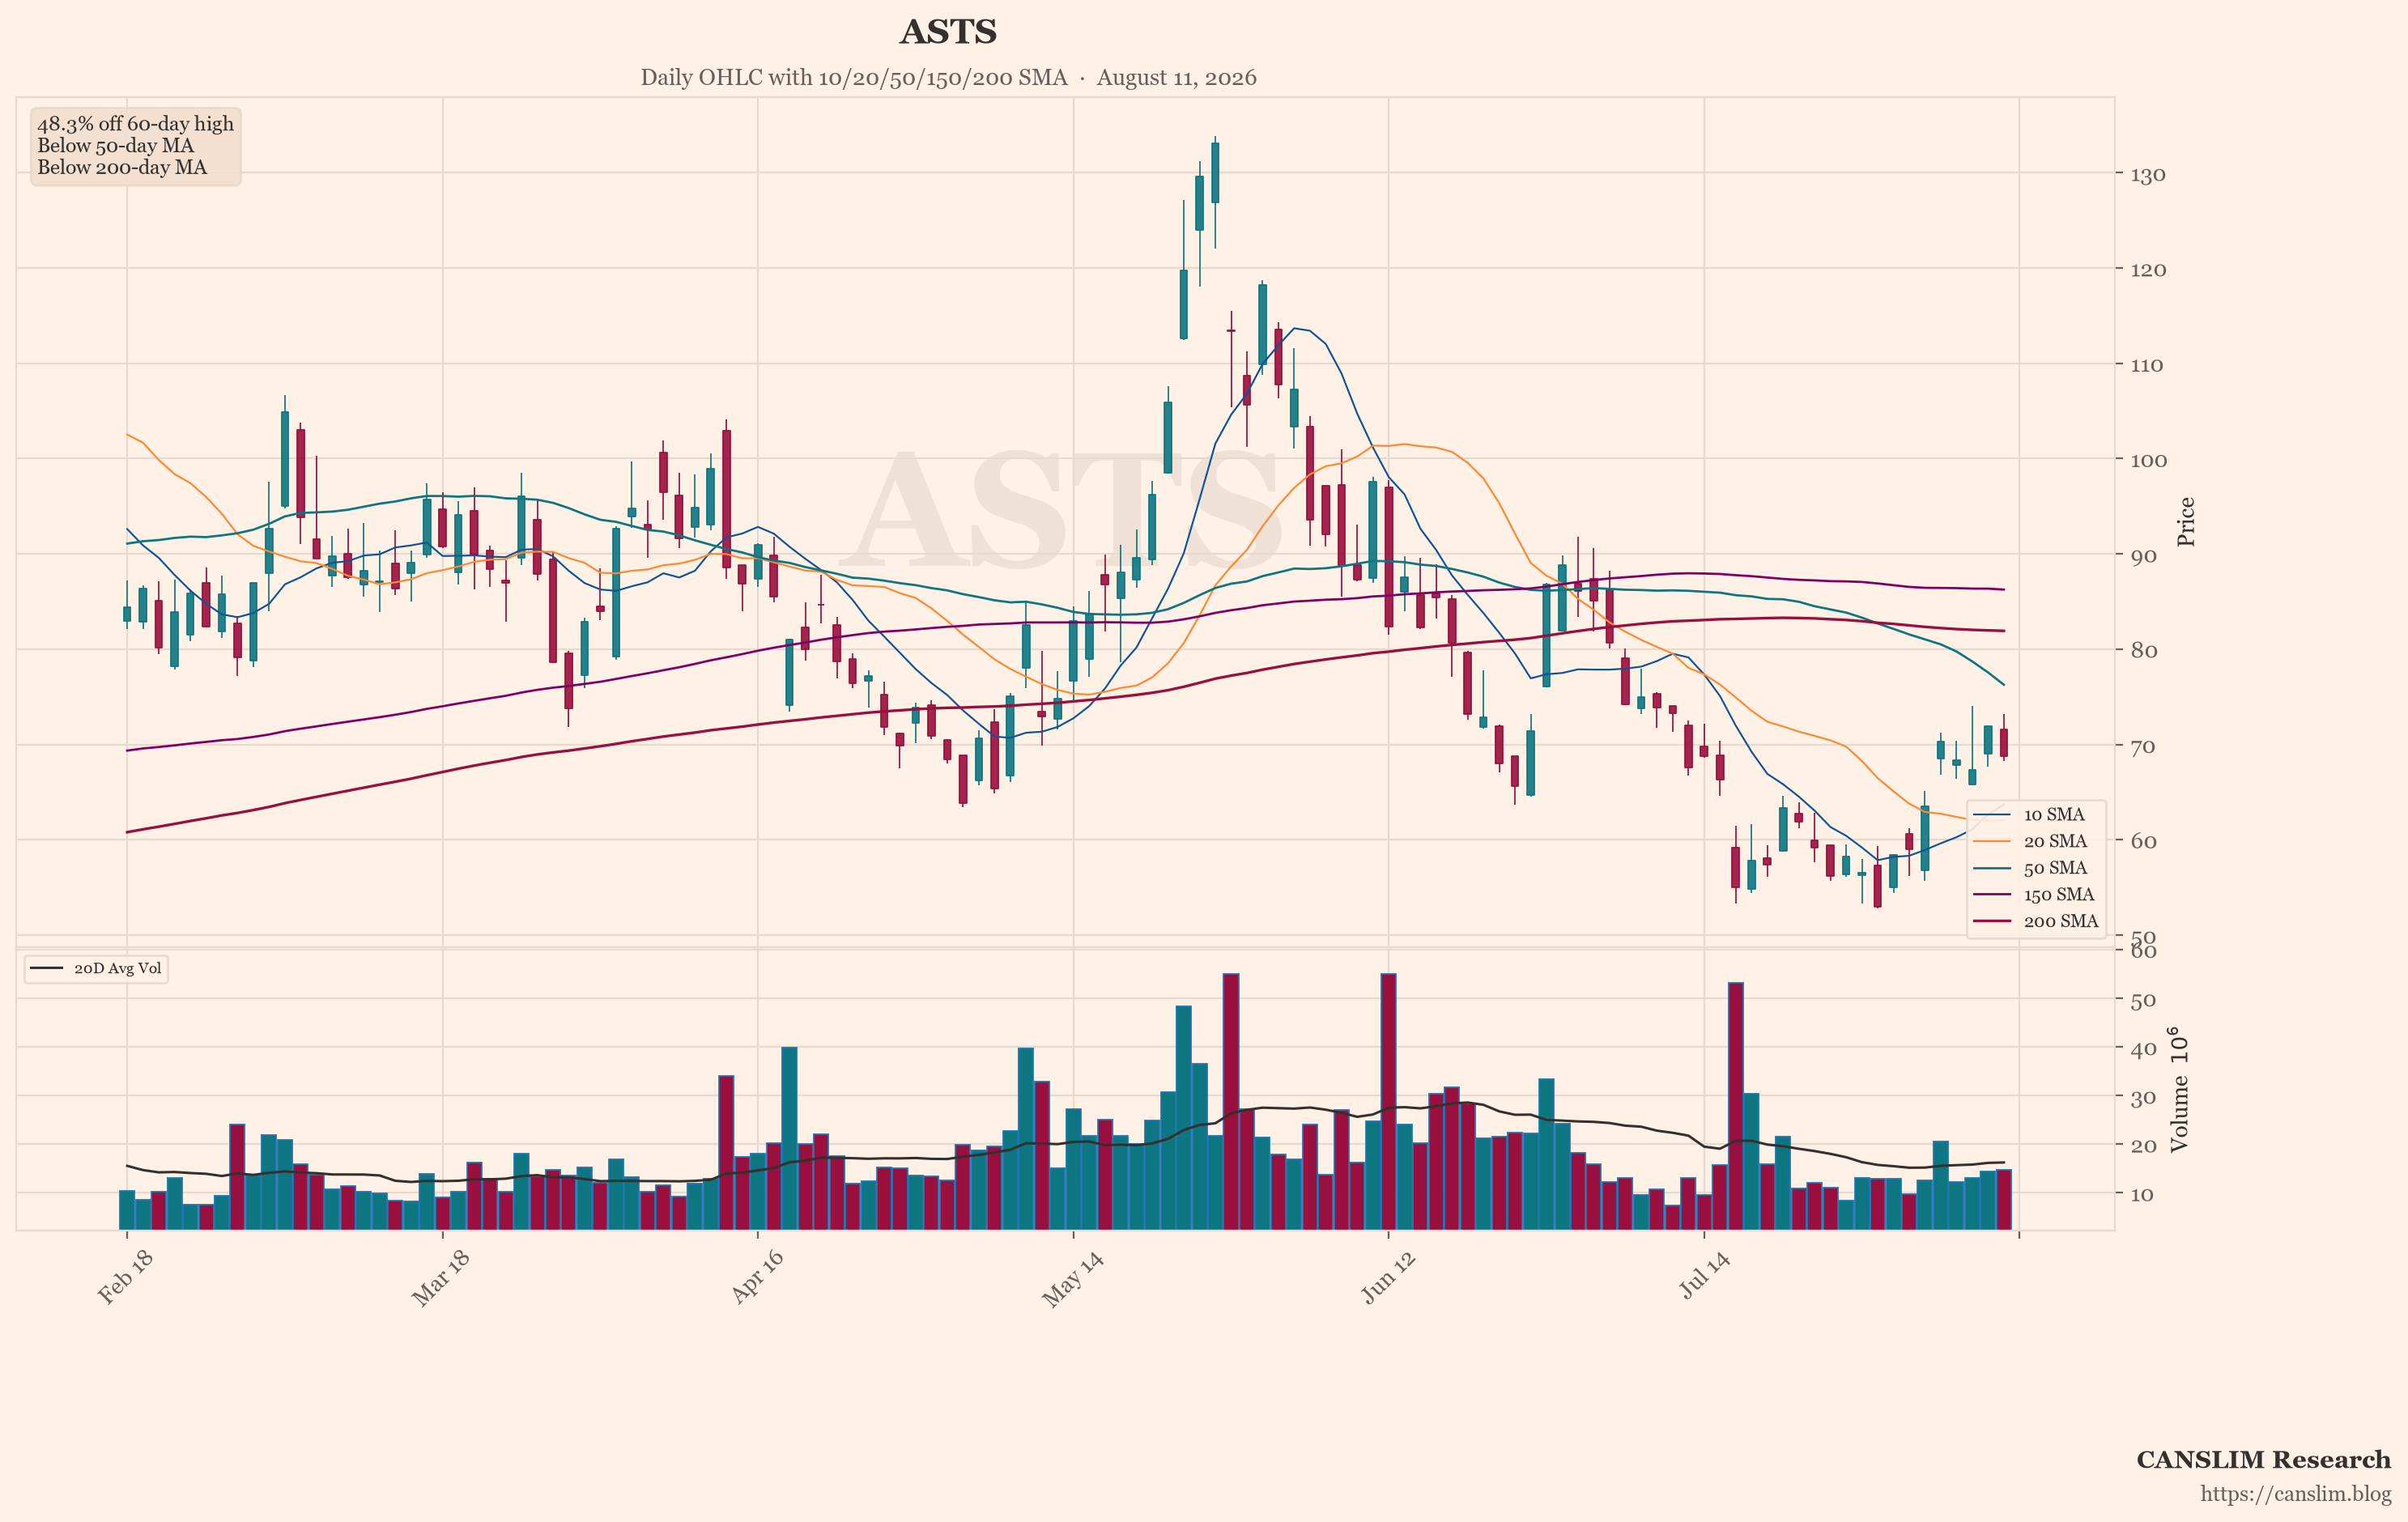Viewport: 2408px width, 1522px height.
Task: Click the 70 price axis label
Action: pyautogui.click(x=2143, y=746)
